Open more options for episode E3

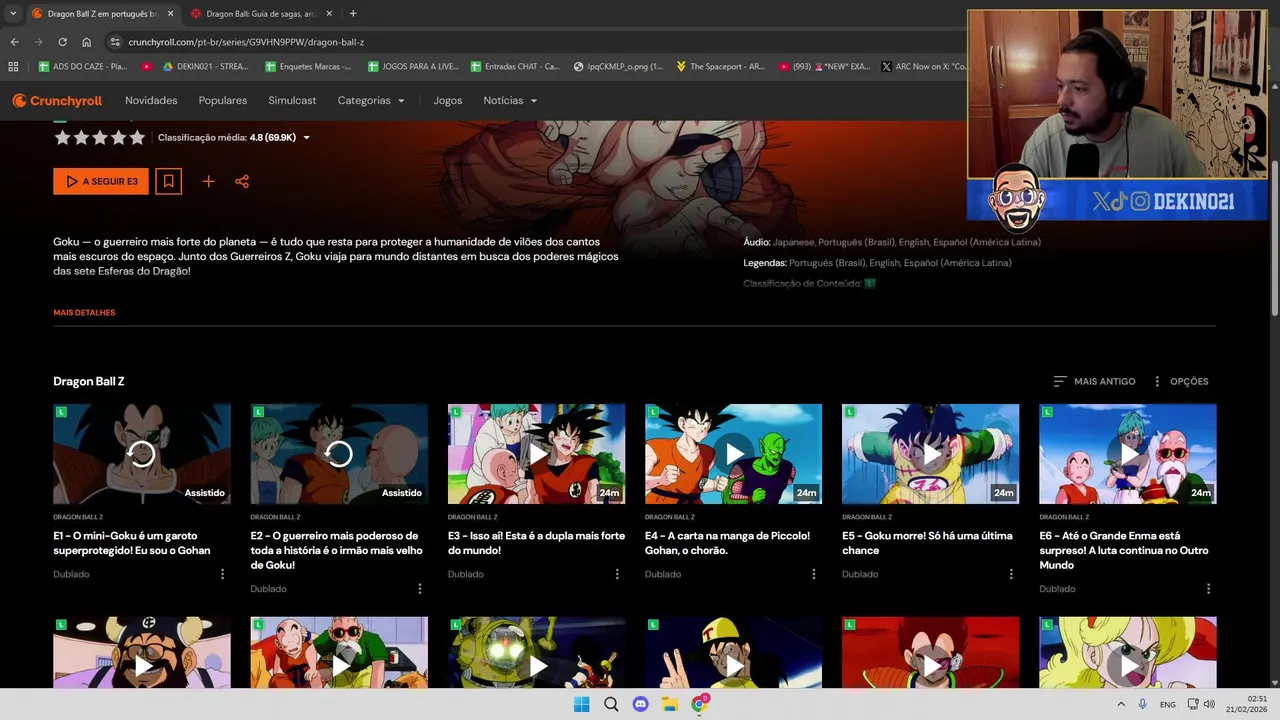click(617, 574)
